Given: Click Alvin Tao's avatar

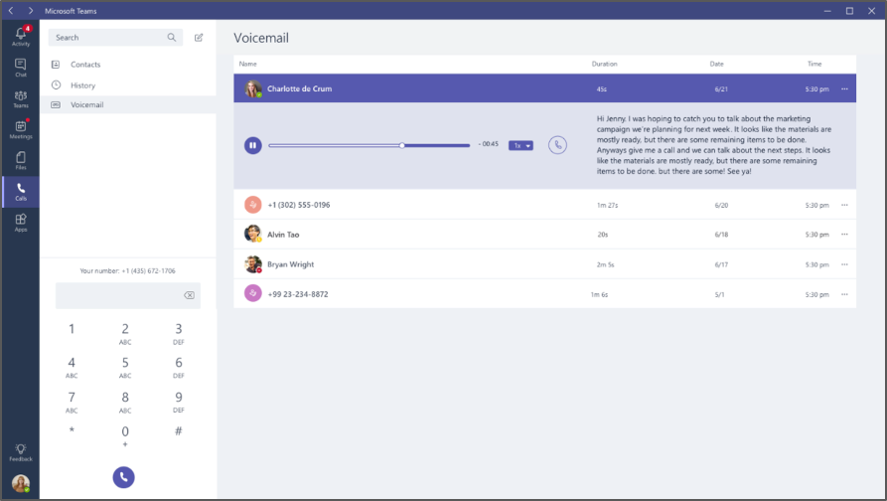Looking at the screenshot, I should tap(253, 234).
